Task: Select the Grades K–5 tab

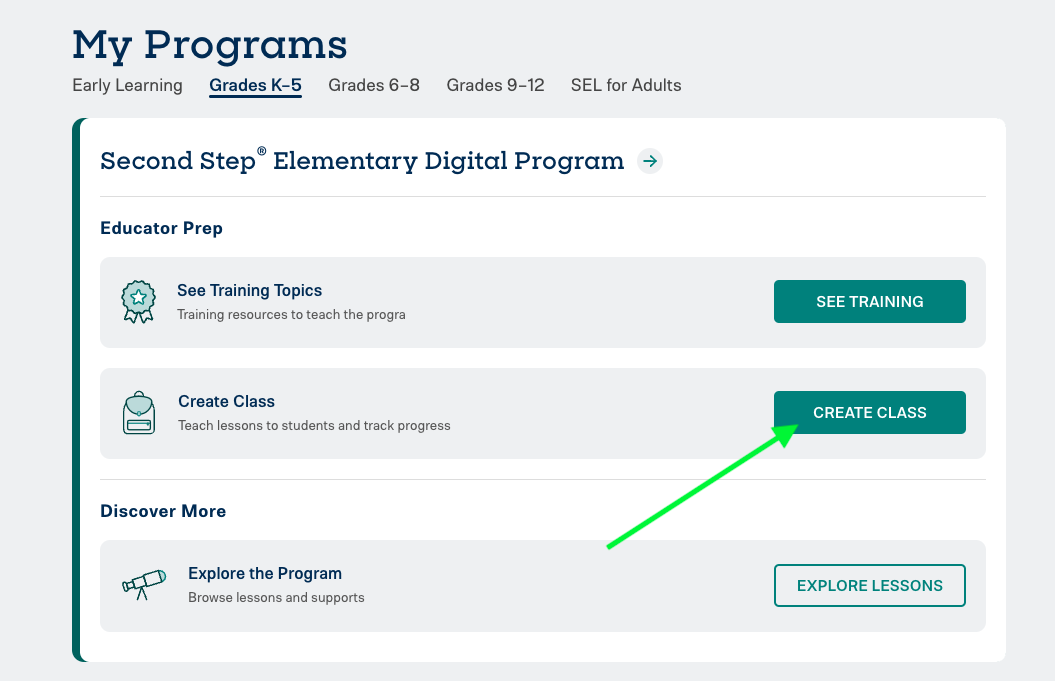Action: coord(255,85)
